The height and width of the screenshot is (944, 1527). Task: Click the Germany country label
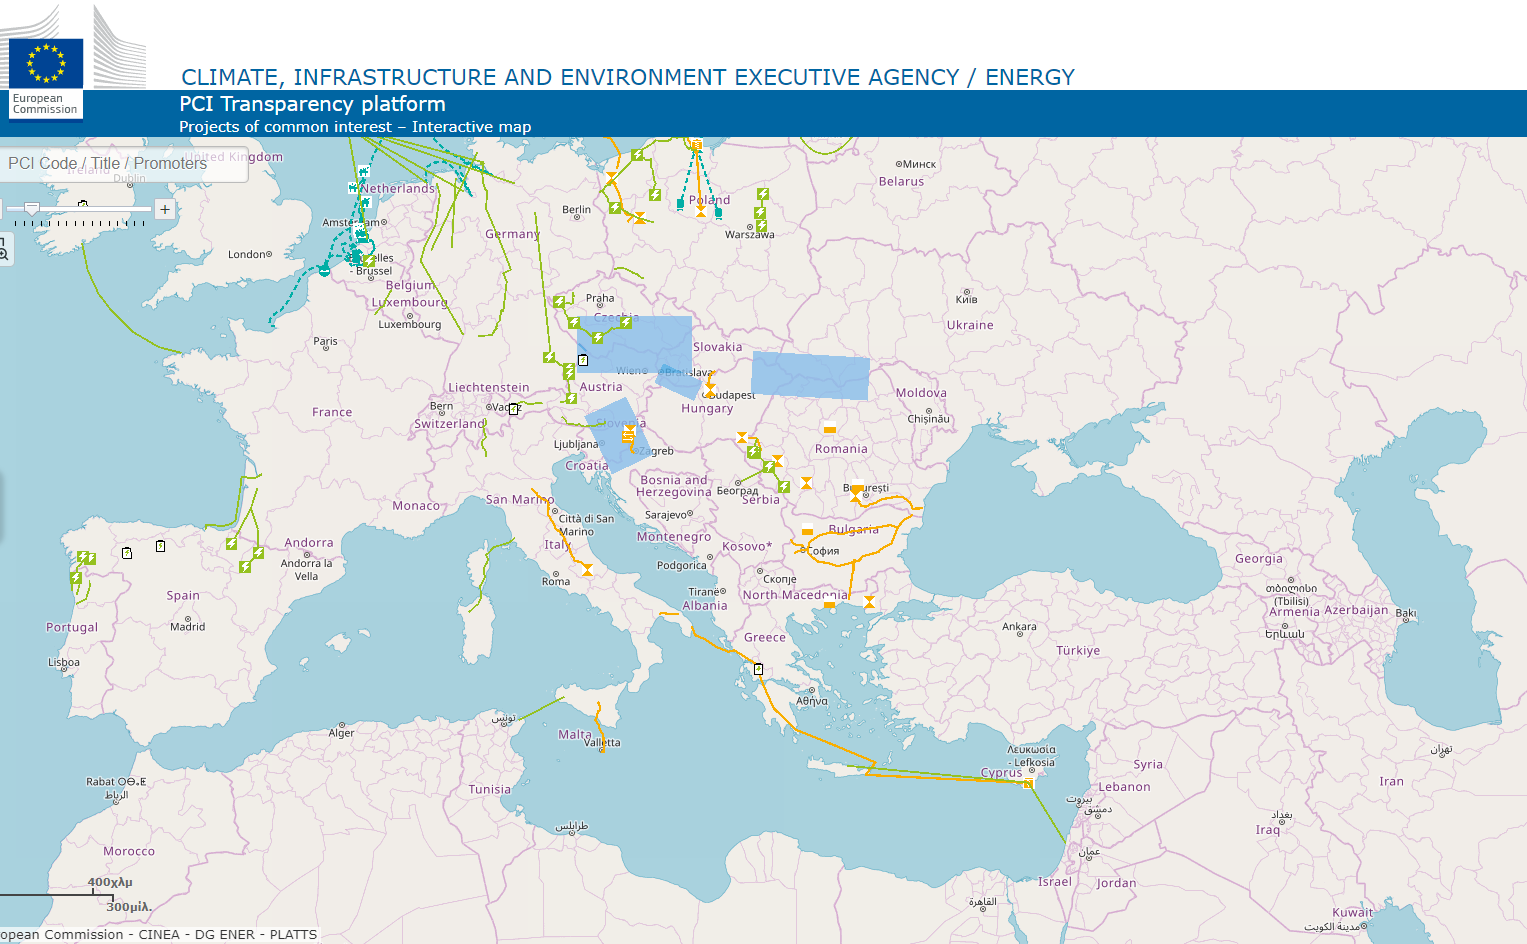pos(512,234)
